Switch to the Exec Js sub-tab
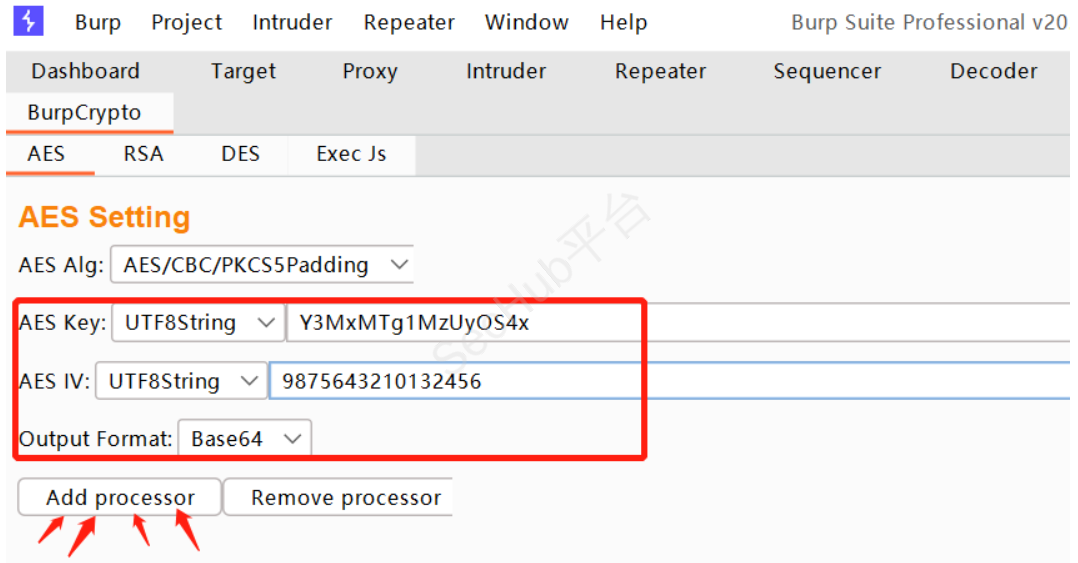The height and width of the screenshot is (563, 1078). click(351, 154)
